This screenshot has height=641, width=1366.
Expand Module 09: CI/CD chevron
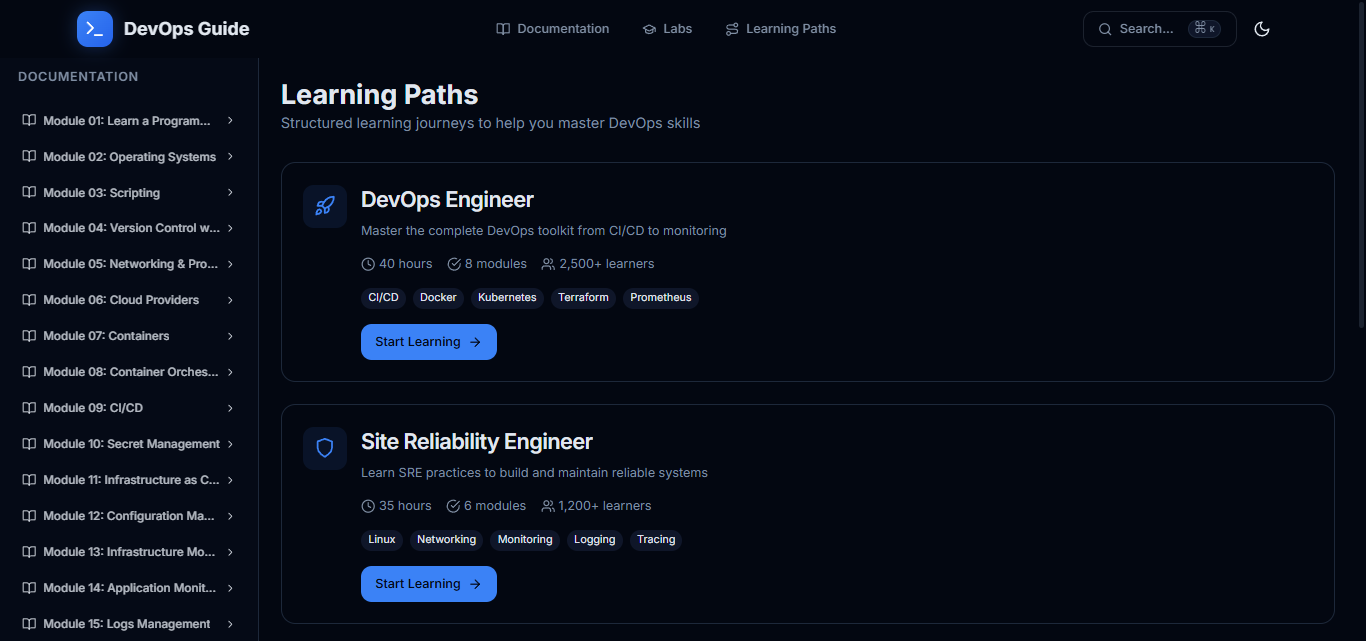(230, 407)
